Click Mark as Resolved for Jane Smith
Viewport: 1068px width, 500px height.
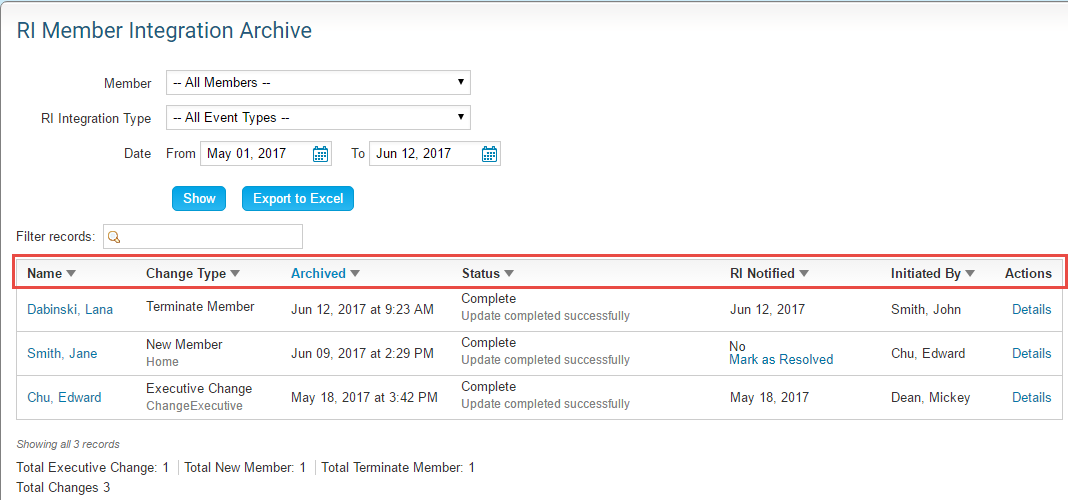(781, 360)
